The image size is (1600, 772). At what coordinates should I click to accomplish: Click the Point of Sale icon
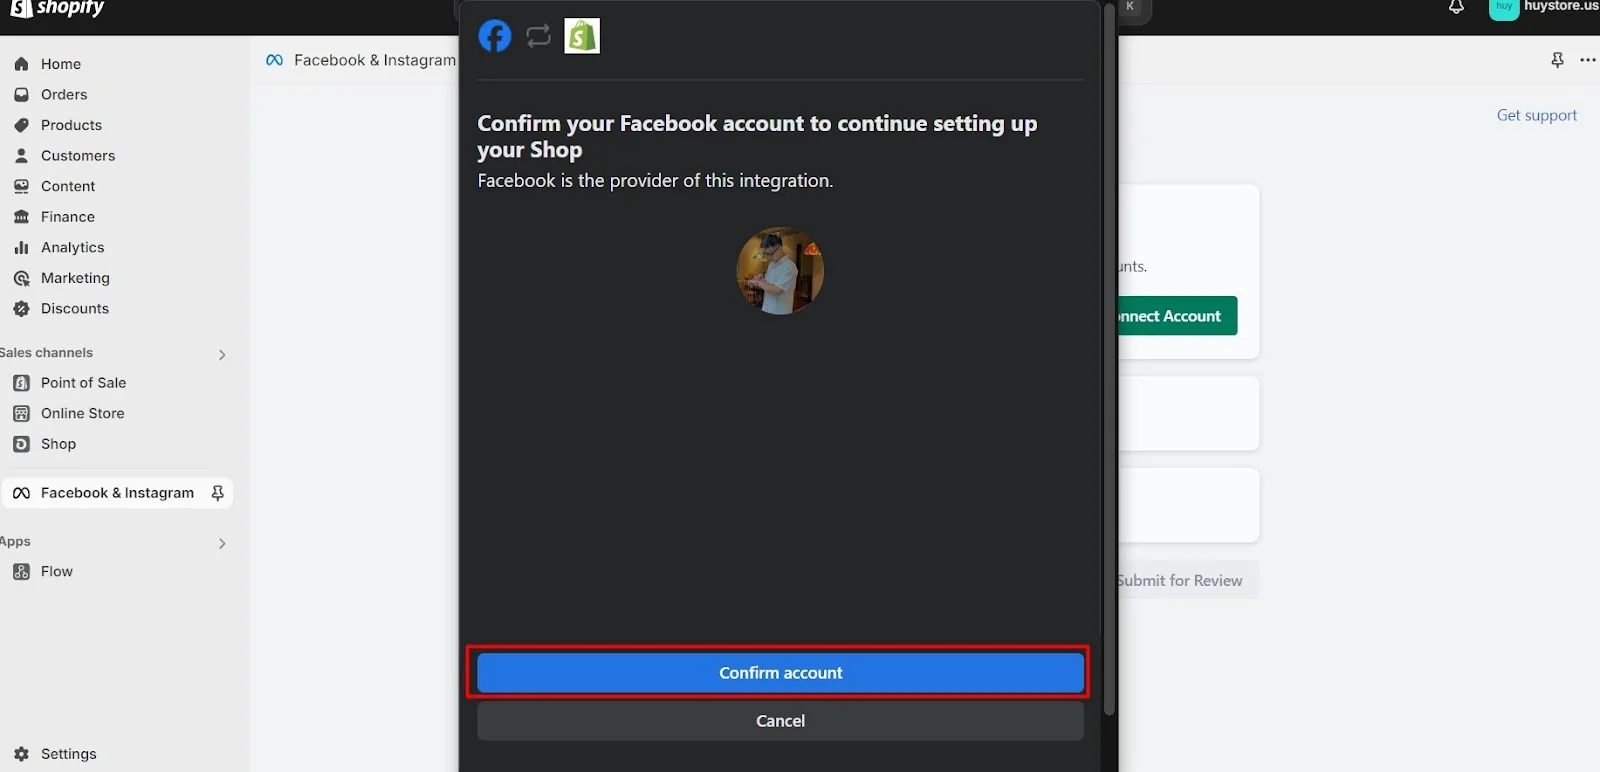point(21,383)
